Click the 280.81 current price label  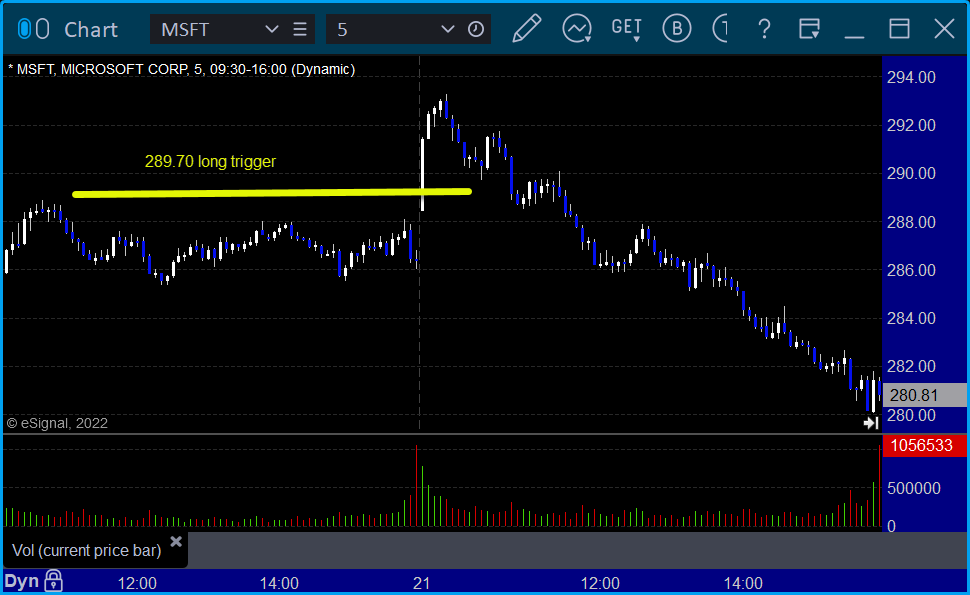coord(924,395)
